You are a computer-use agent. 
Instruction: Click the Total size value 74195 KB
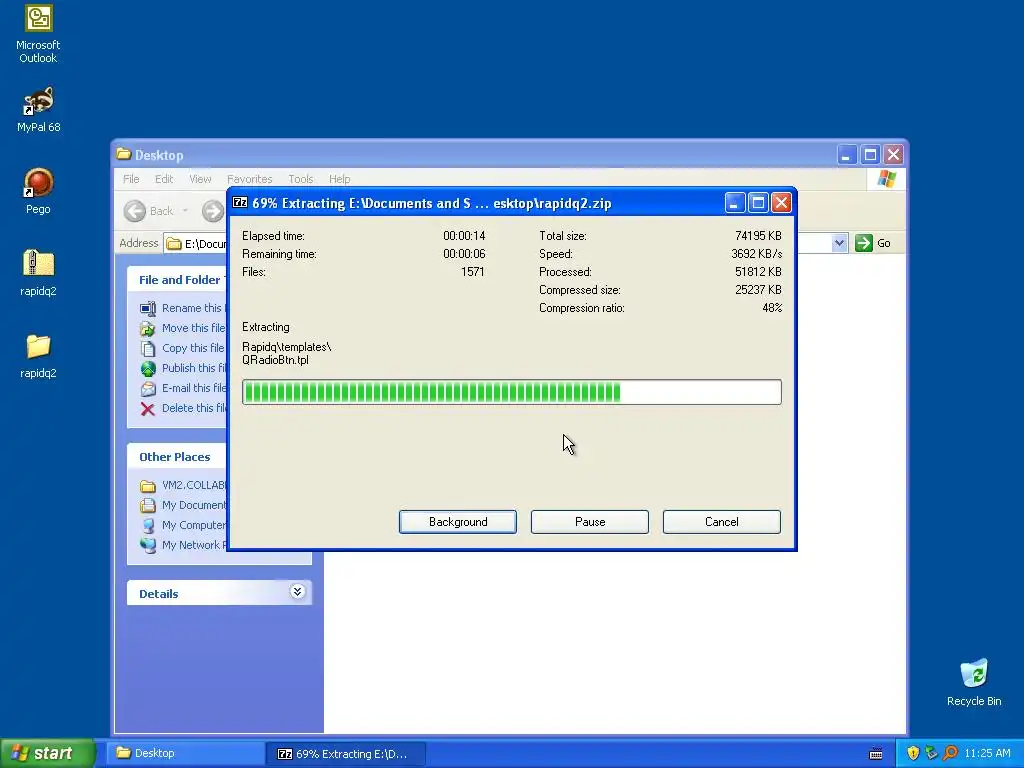click(758, 236)
